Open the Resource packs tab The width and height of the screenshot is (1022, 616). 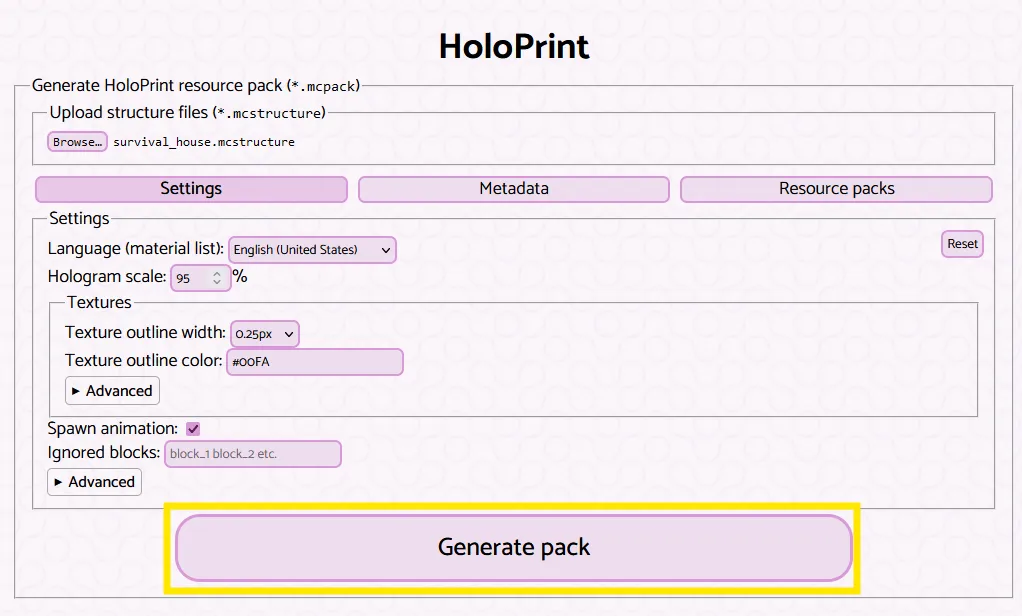(x=836, y=189)
